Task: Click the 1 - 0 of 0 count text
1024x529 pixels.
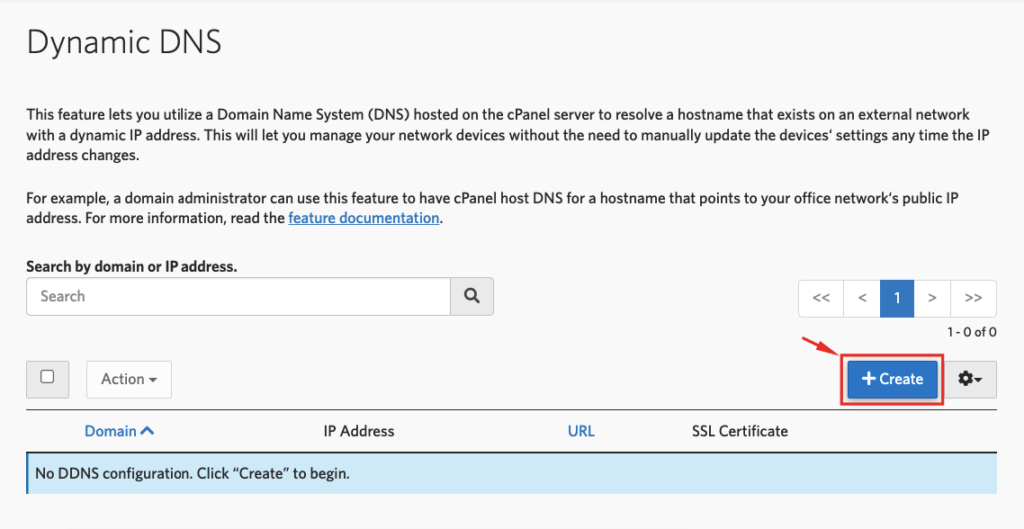Action: (x=972, y=332)
